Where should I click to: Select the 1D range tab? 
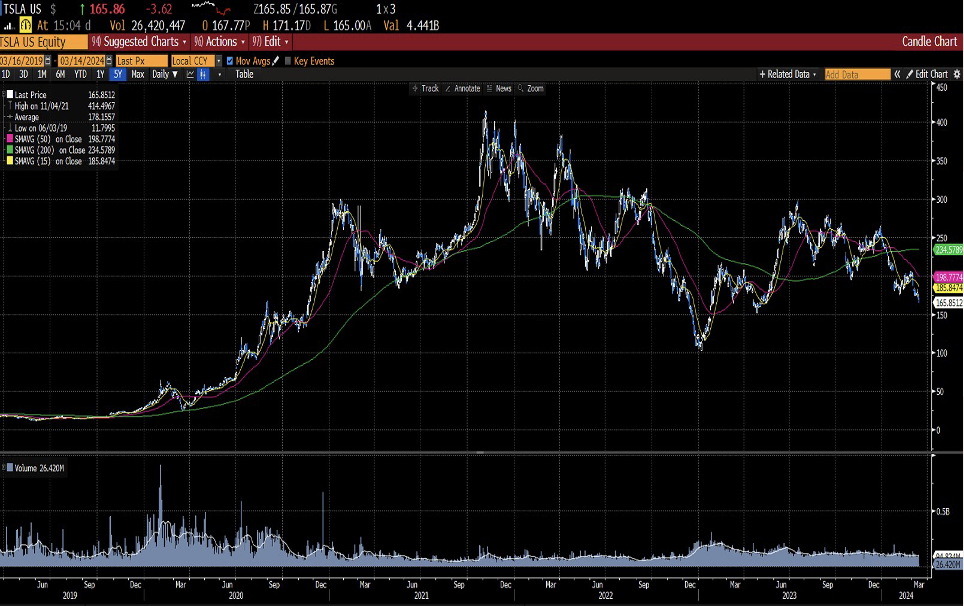(x=6, y=74)
